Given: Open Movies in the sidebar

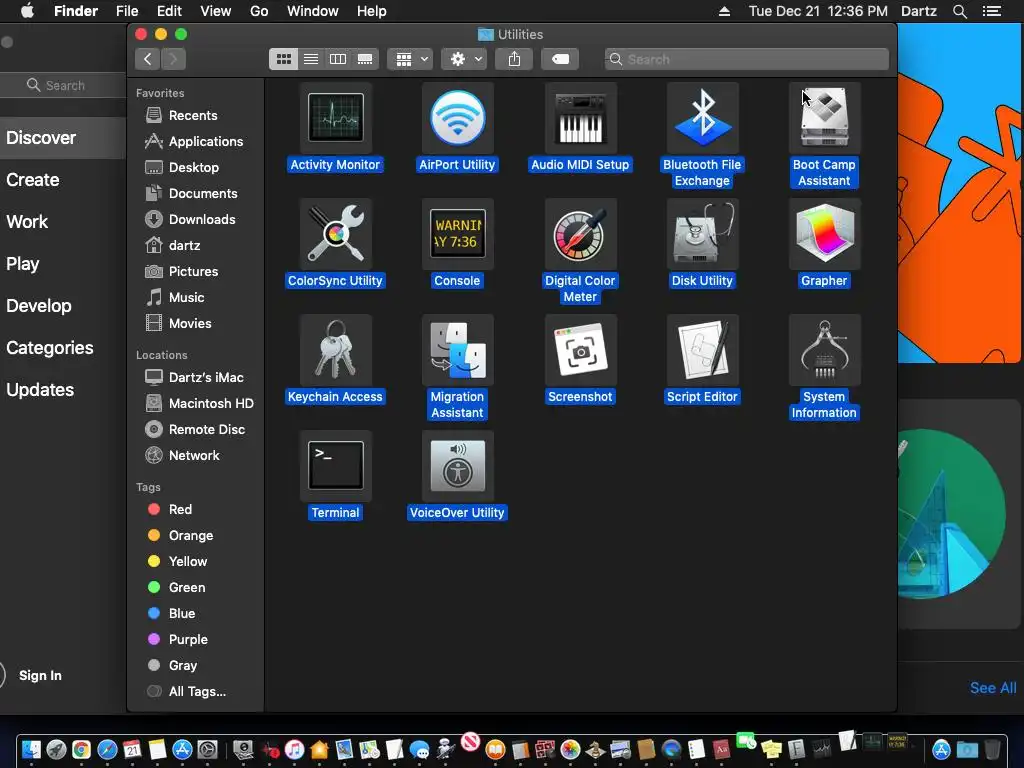Looking at the screenshot, I should click(178, 324).
